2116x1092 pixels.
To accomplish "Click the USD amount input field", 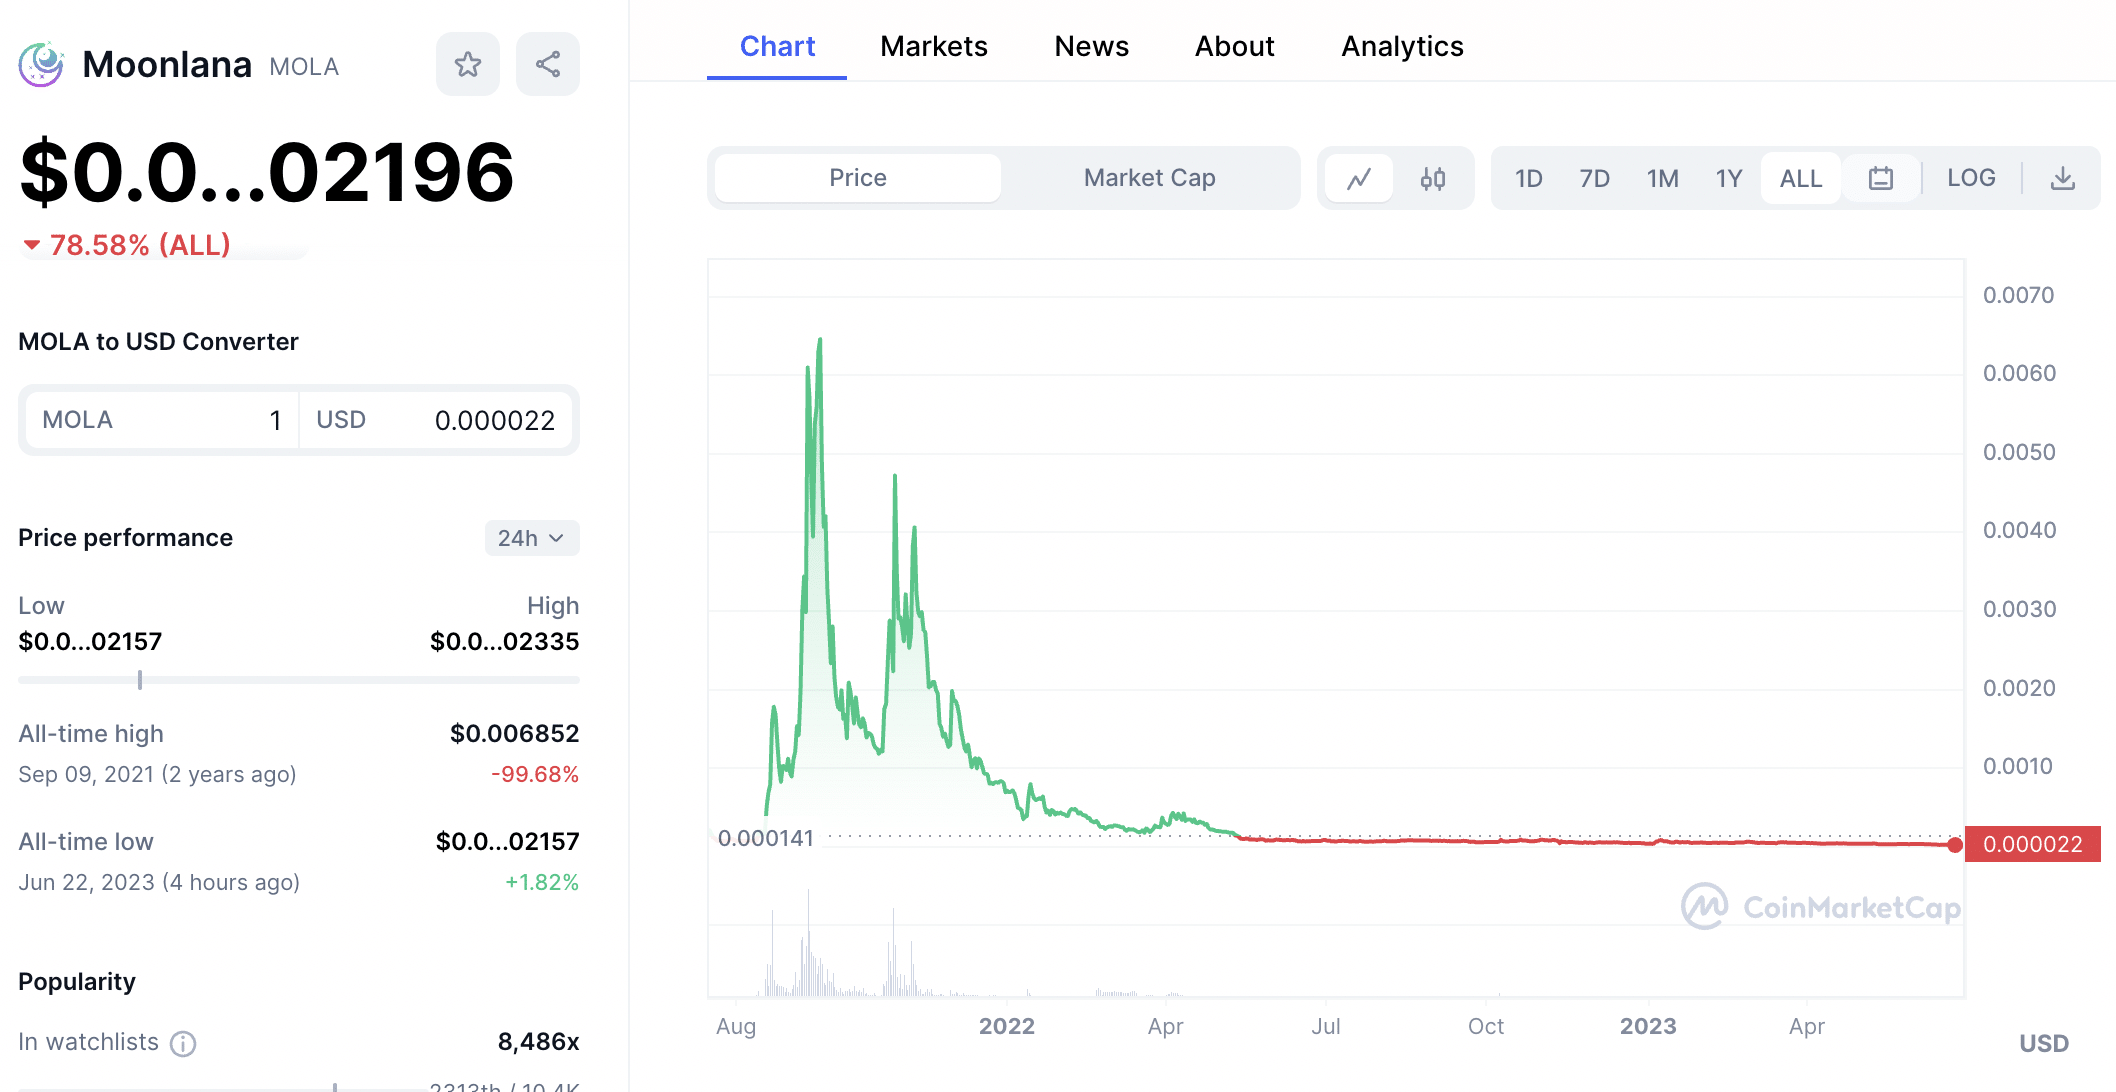I will 436,420.
